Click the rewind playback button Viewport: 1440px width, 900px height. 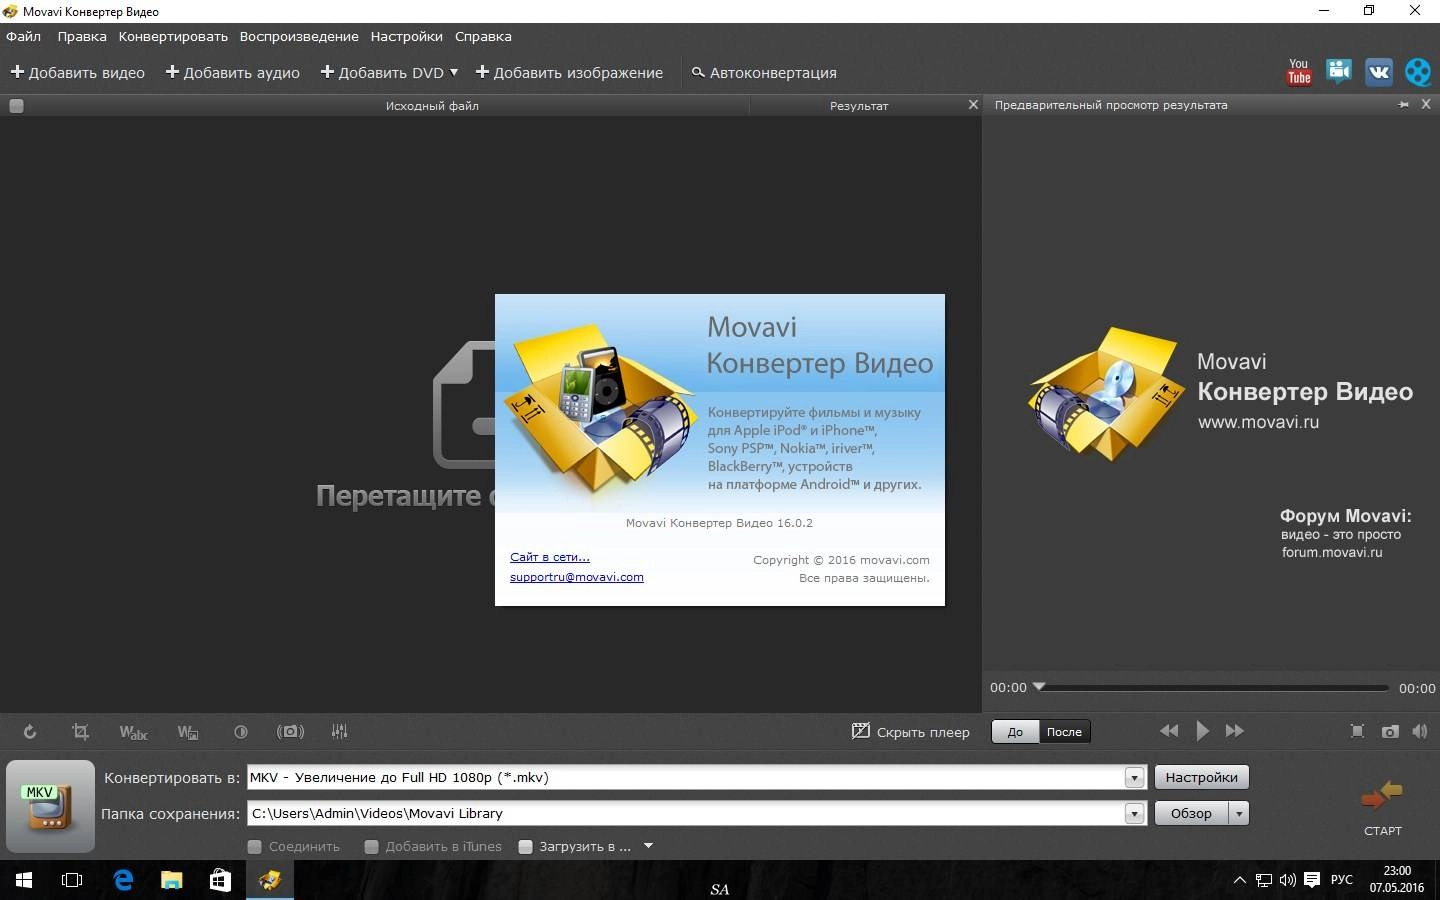point(1168,731)
